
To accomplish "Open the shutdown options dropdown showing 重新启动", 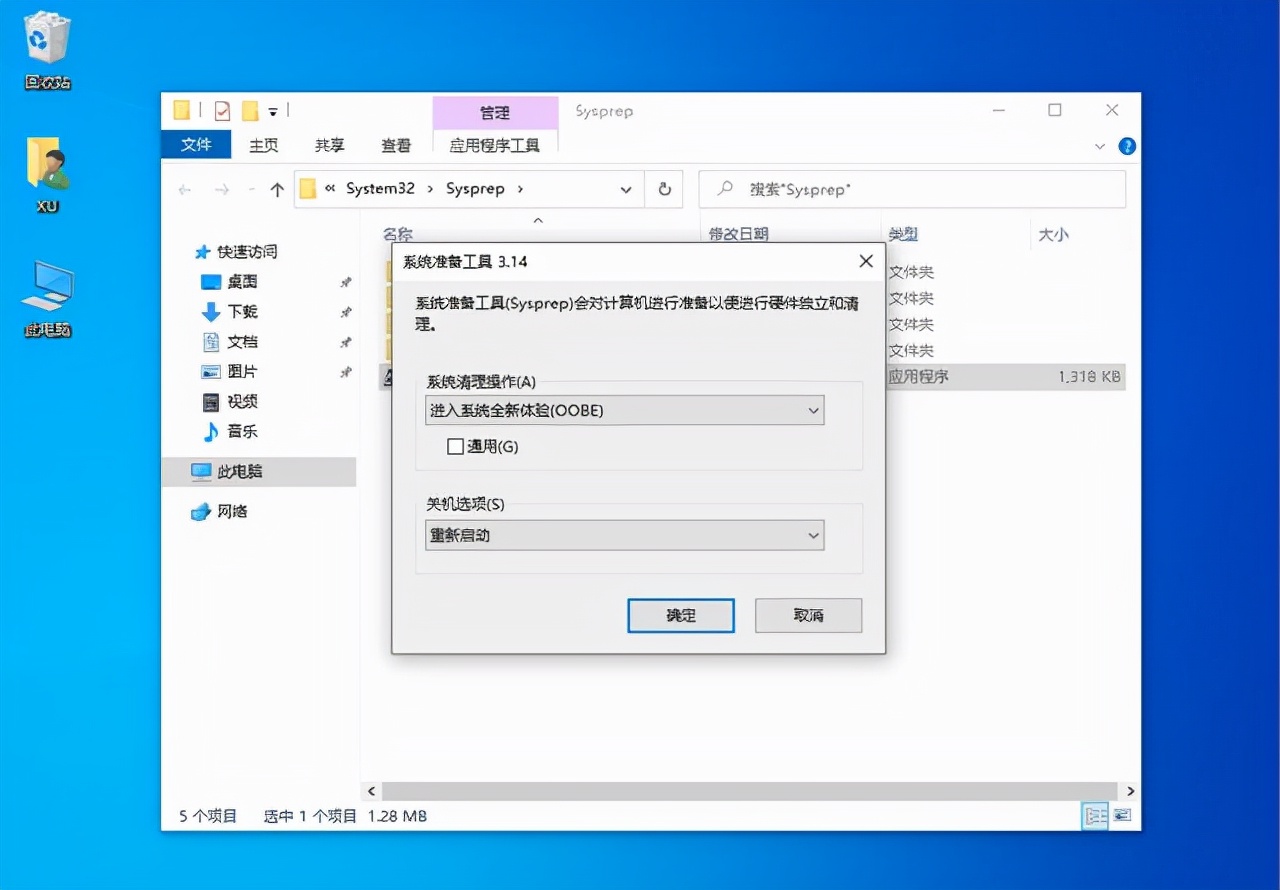I will (x=624, y=535).
